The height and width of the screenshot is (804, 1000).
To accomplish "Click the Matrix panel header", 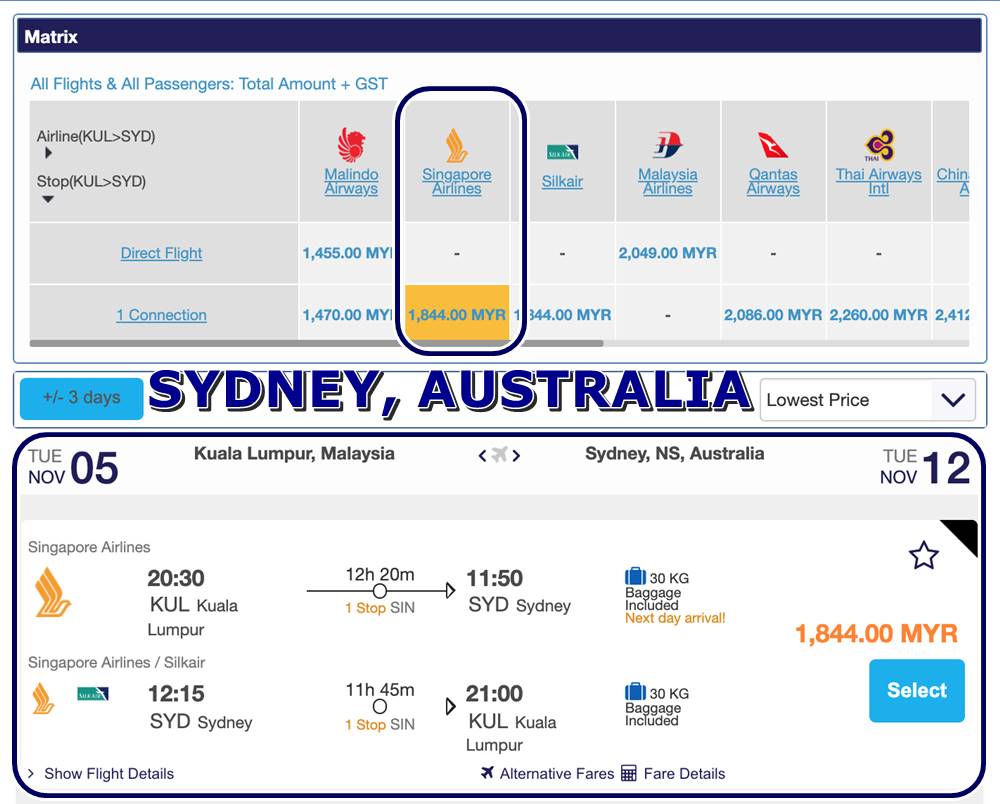I will [x=499, y=36].
